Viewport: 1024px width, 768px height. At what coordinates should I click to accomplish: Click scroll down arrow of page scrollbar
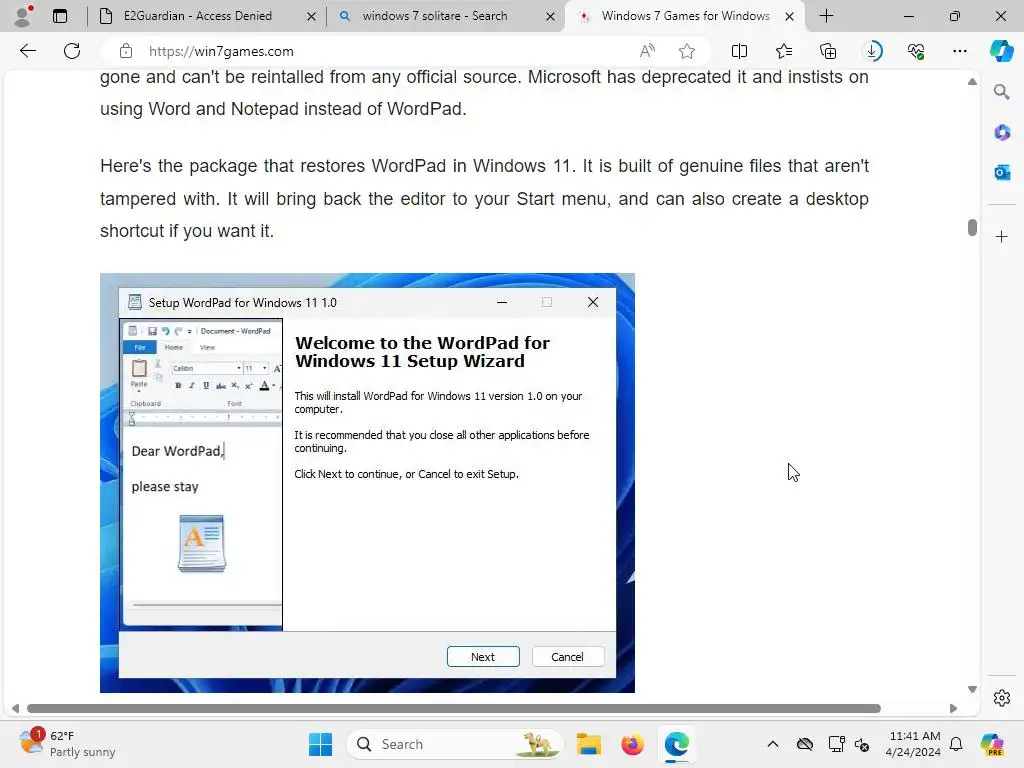972,689
